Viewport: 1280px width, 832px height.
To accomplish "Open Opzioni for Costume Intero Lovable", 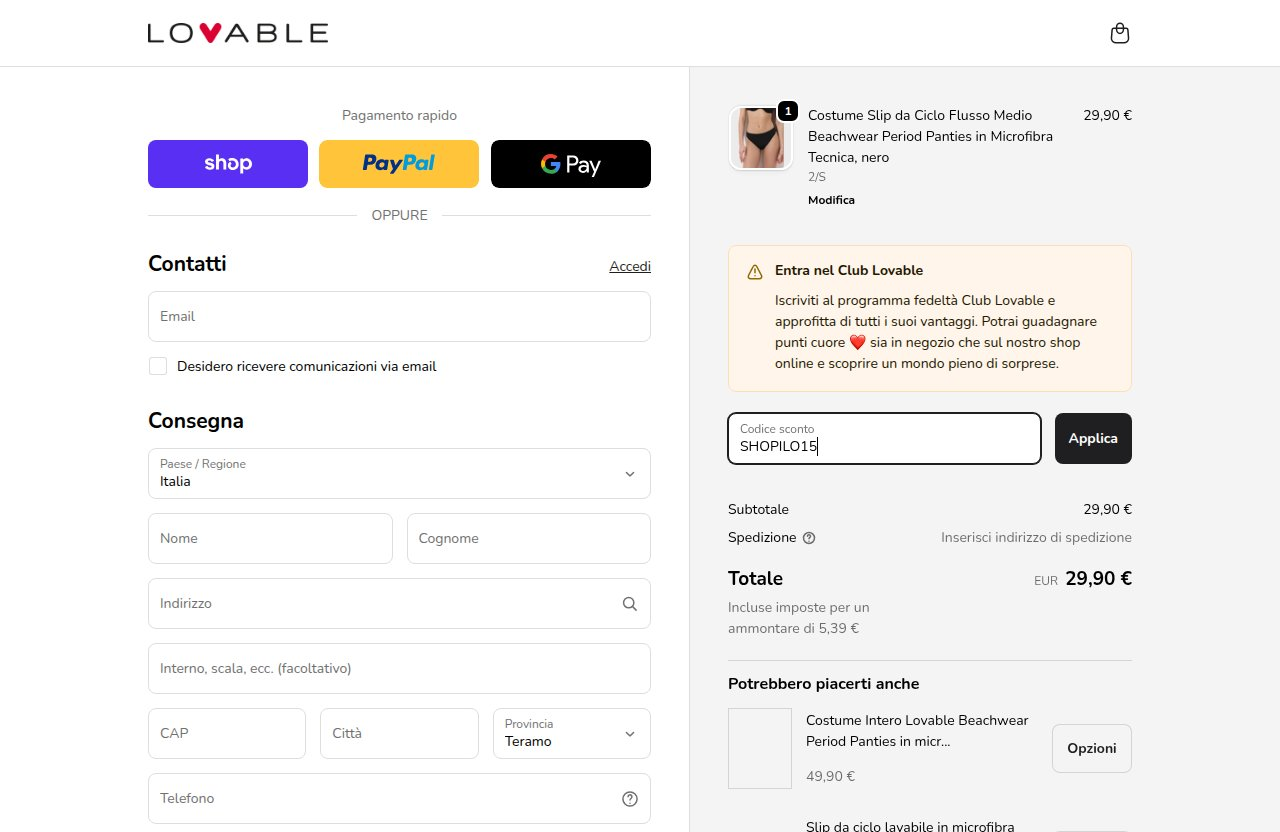I will (x=1092, y=748).
